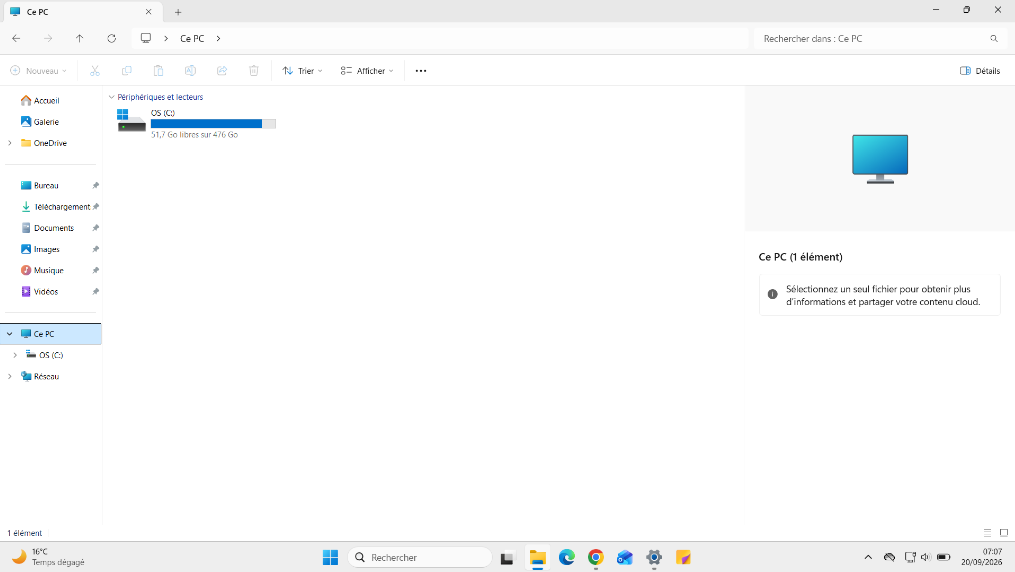Unpin Bureau from quick access
This screenshot has height=572, width=1015.
[x=96, y=186]
